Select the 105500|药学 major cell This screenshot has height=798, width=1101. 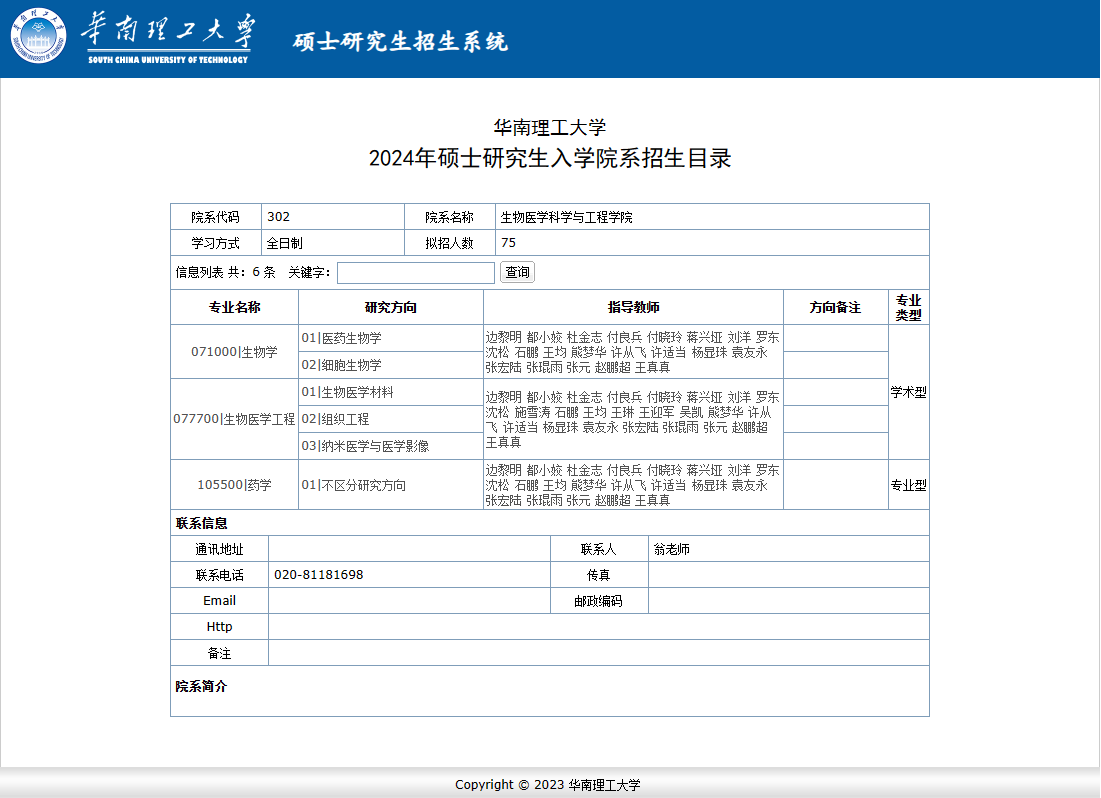(x=235, y=485)
